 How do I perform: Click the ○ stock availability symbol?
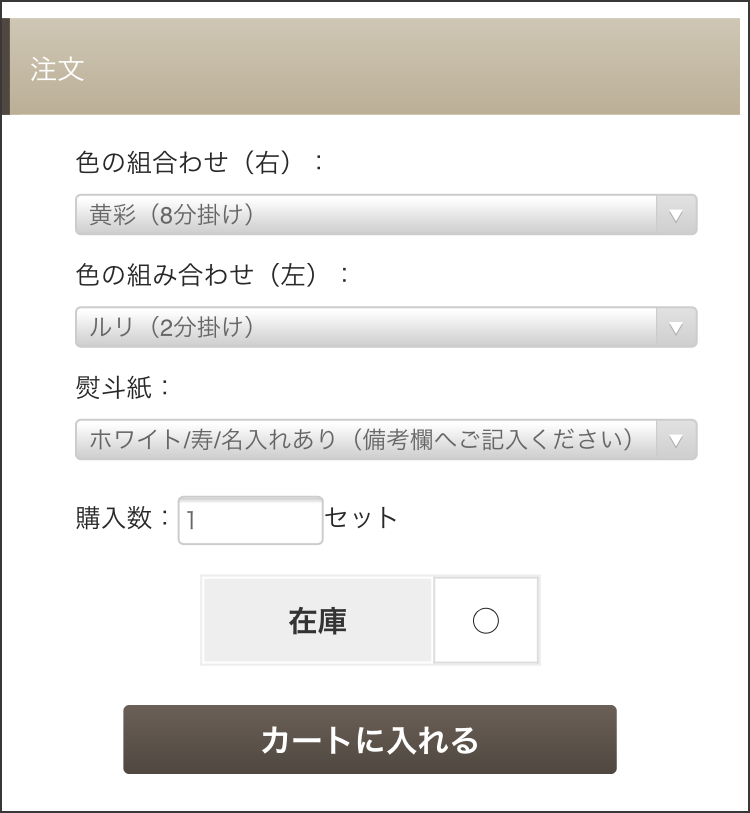[486, 621]
